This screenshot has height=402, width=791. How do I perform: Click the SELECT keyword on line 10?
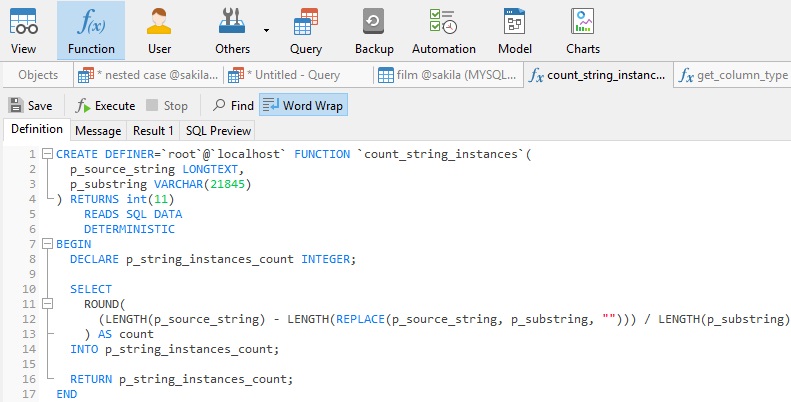click(x=91, y=289)
